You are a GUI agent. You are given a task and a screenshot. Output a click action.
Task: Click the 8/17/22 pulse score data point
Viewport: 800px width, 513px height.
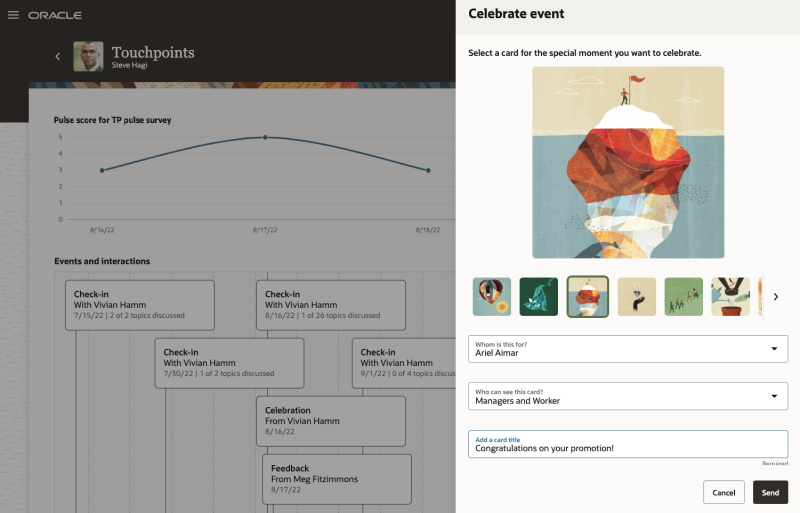pos(265,137)
